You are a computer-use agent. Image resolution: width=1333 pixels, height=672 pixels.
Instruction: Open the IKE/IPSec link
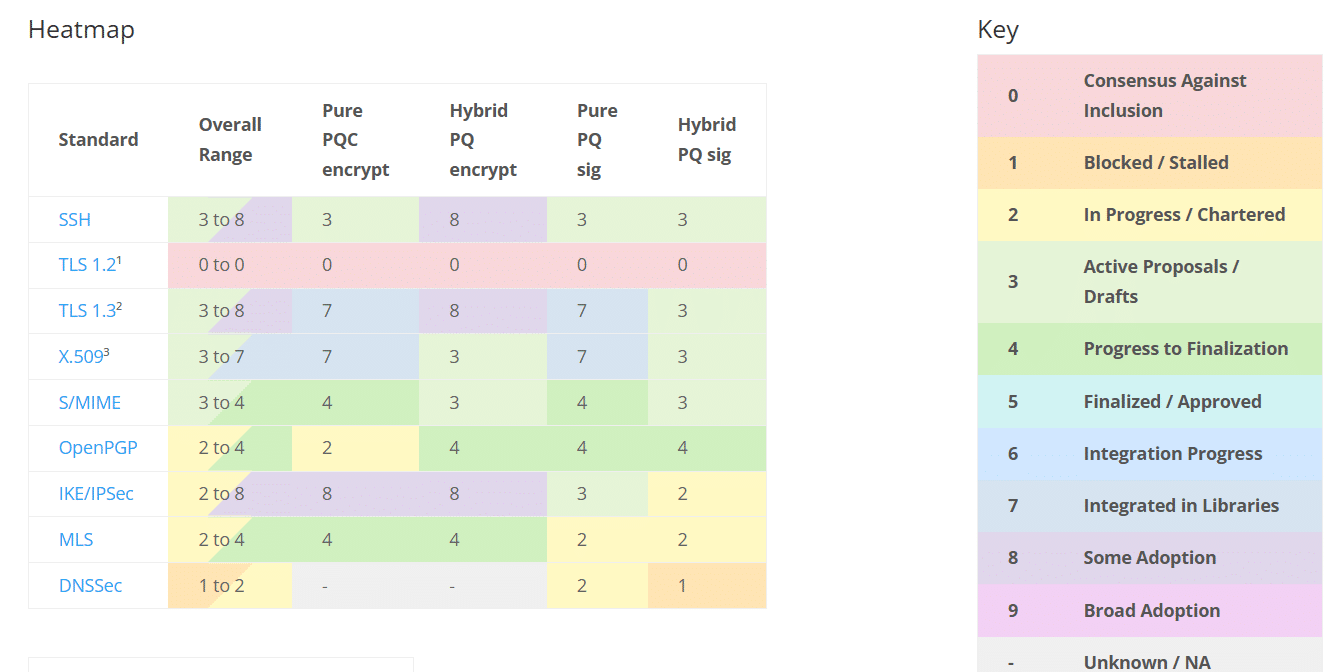point(96,494)
